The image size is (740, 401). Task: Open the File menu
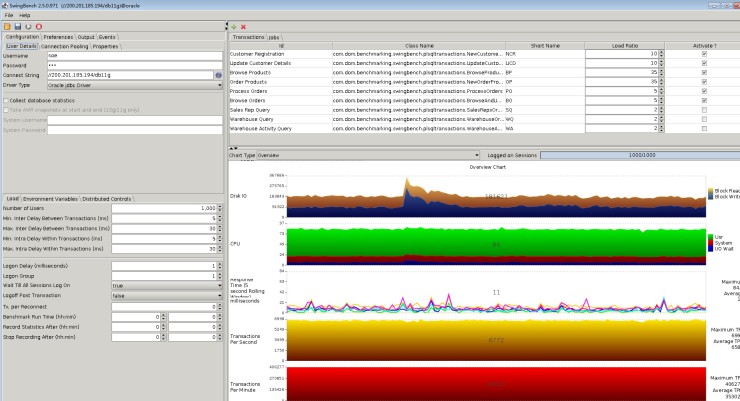pos(8,16)
